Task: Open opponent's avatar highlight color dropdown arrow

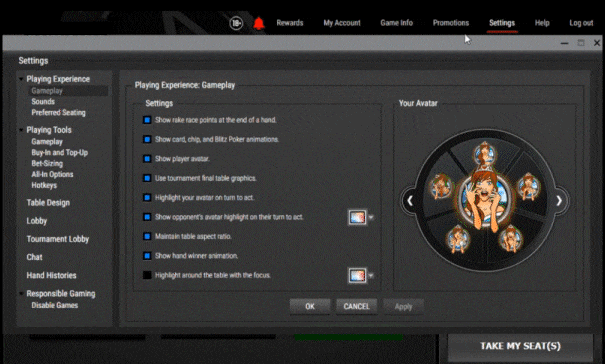Action: pos(371,217)
